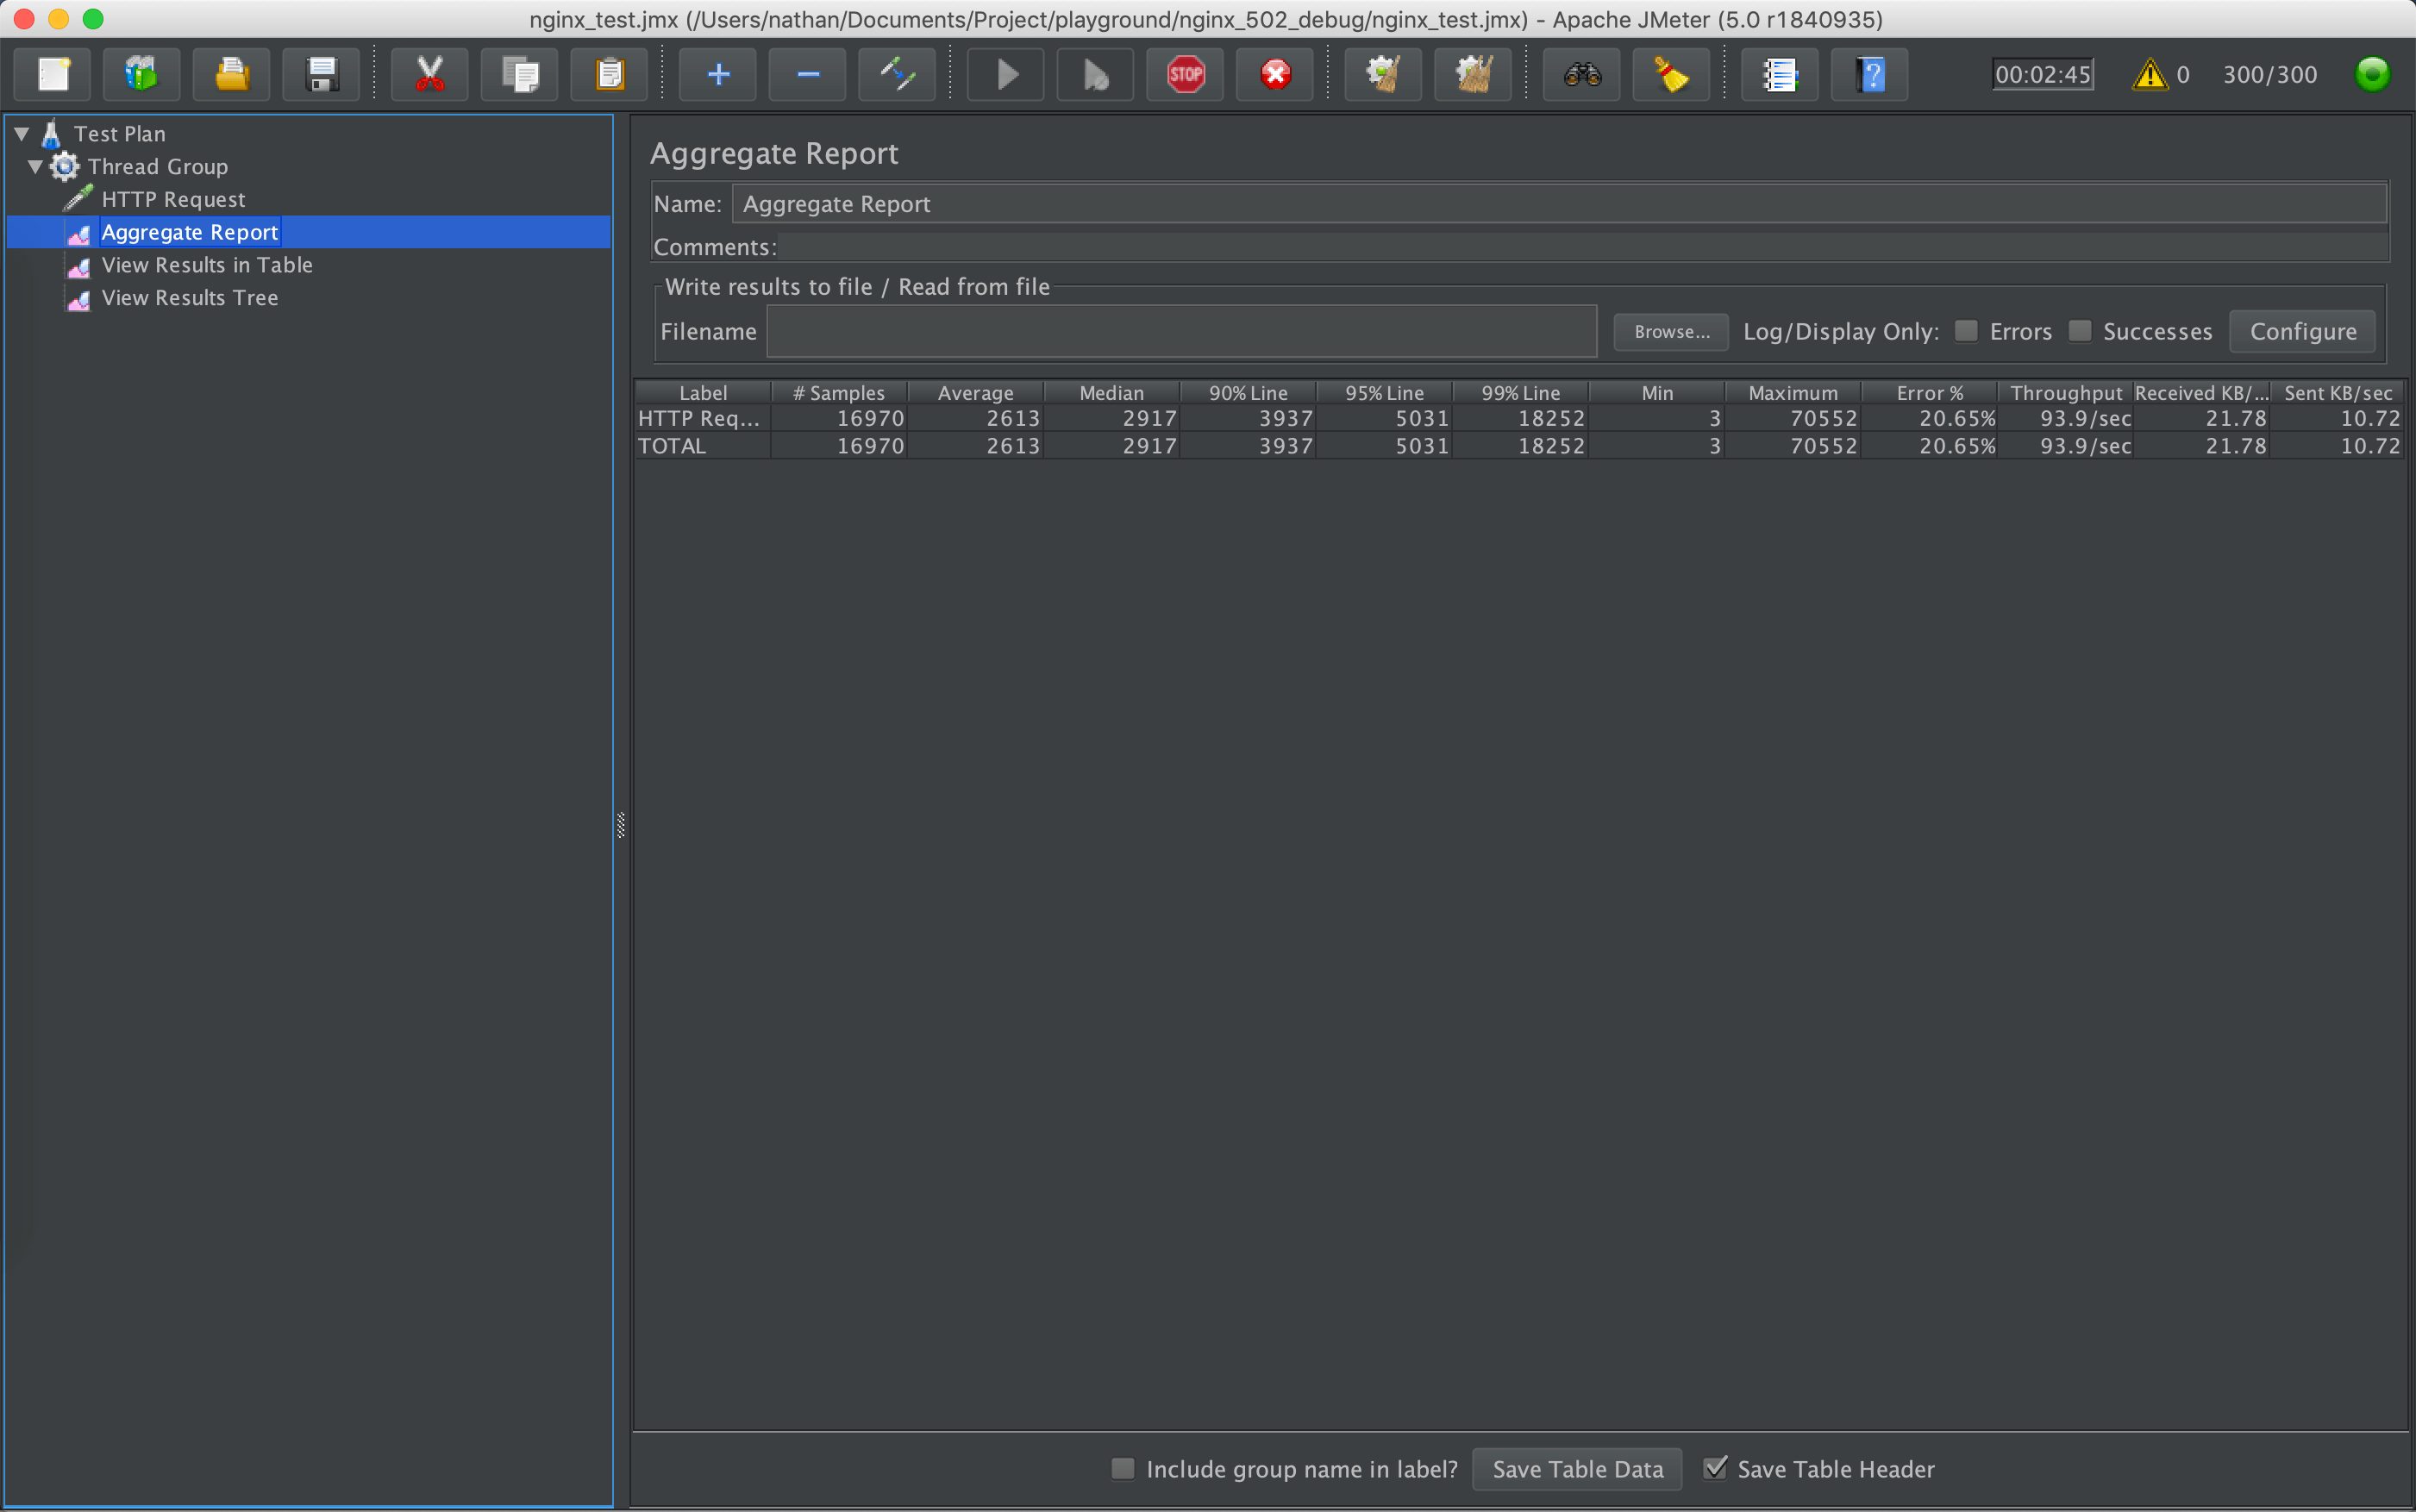The height and width of the screenshot is (1512, 2416).
Task: Collapse the Test Plan tree node
Action: [x=21, y=133]
